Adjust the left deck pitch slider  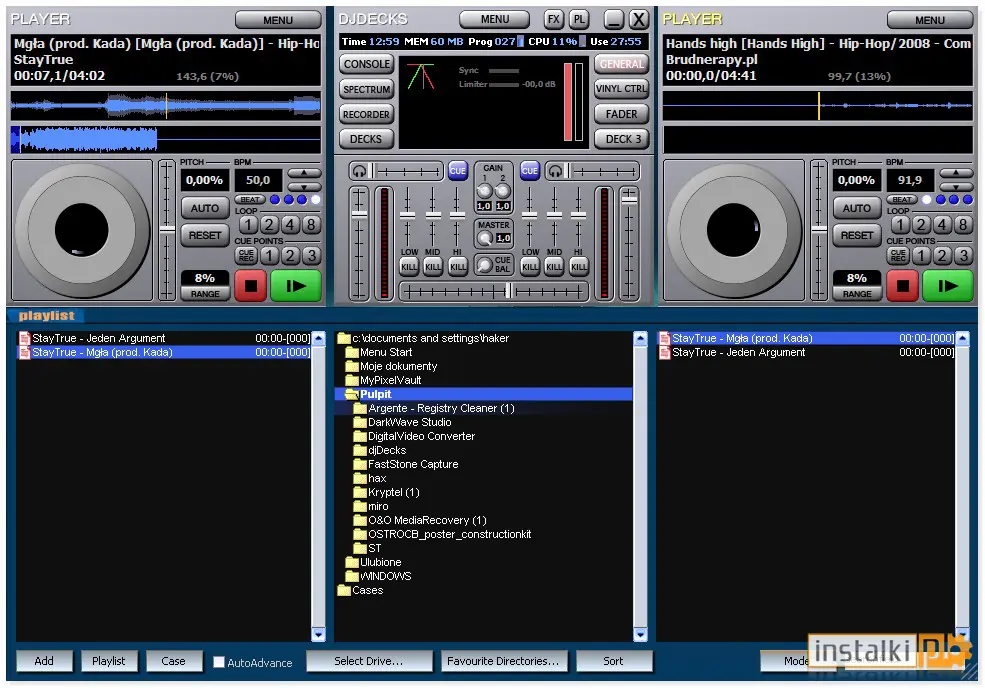[167, 230]
